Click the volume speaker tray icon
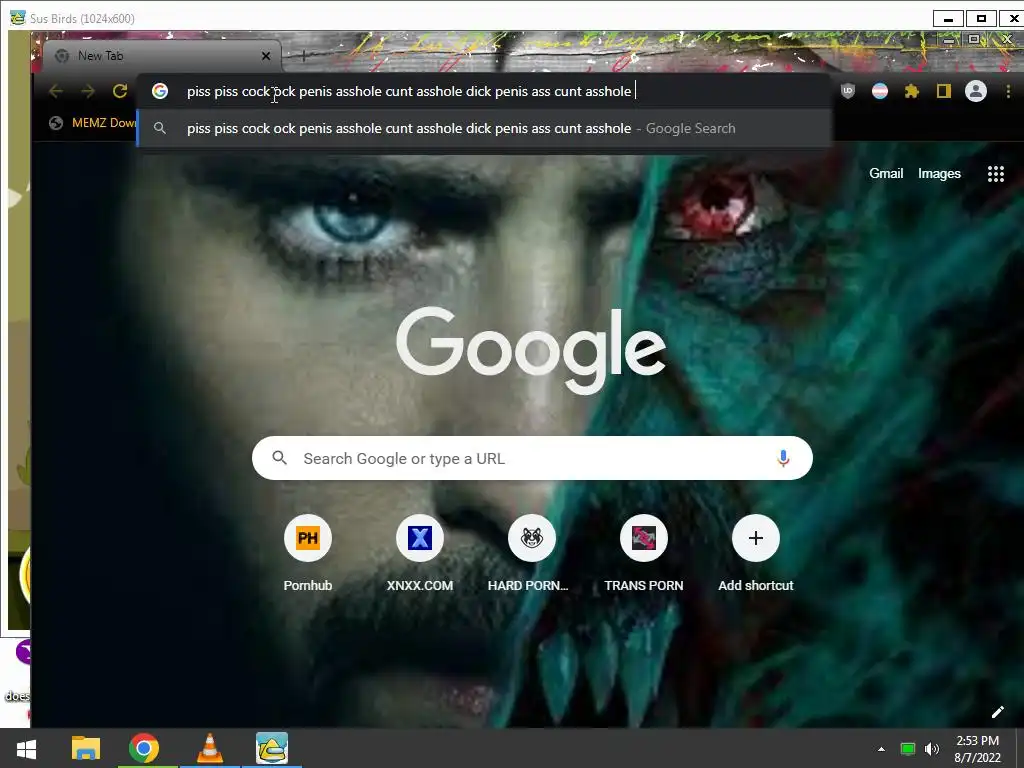 coord(932,749)
